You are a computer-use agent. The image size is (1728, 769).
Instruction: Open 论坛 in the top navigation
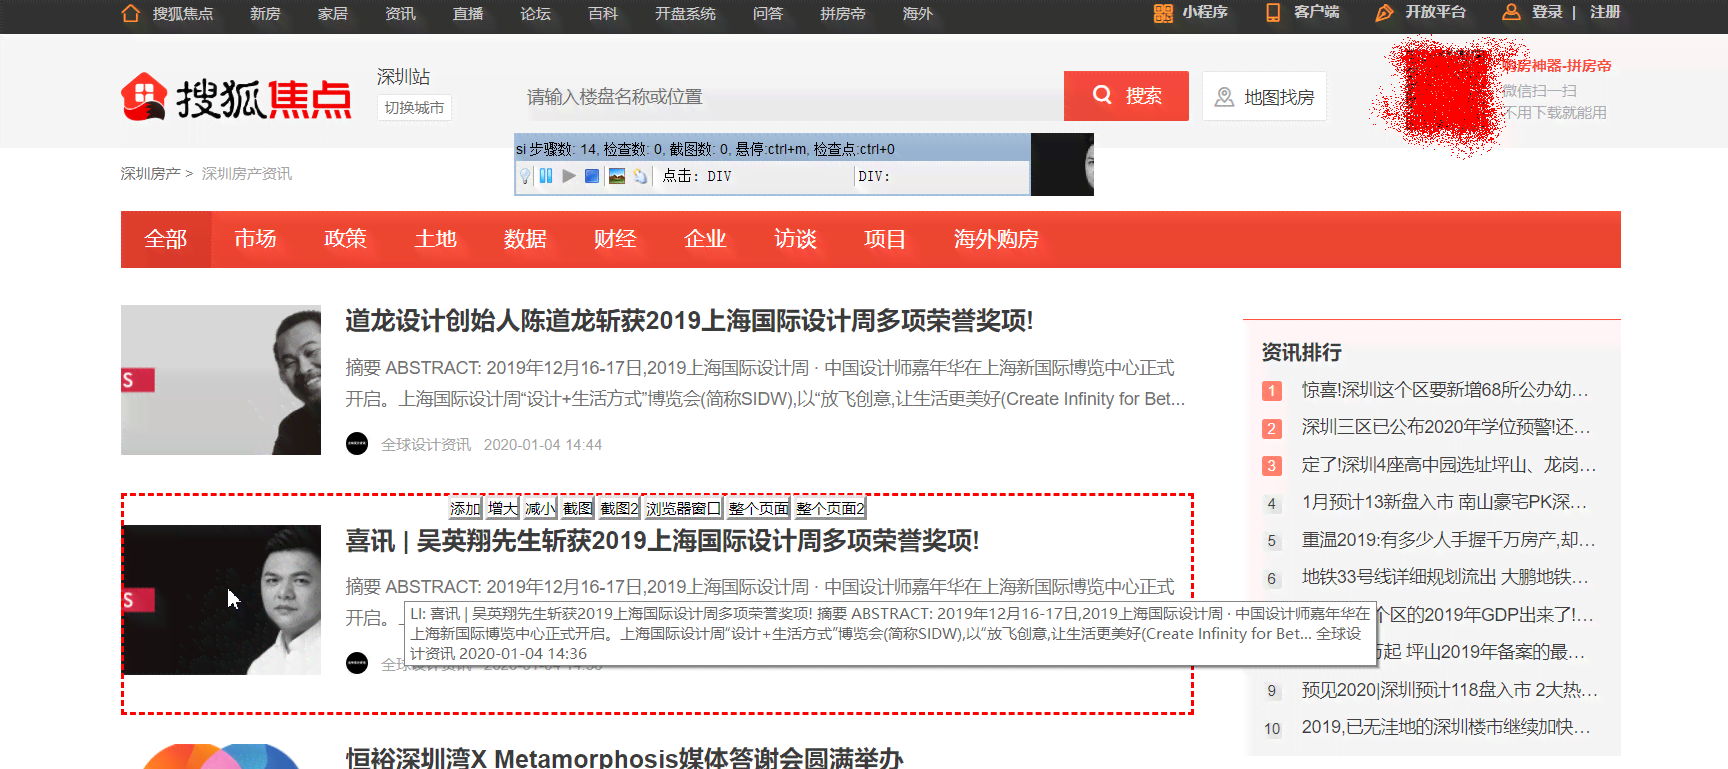[536, 14]
